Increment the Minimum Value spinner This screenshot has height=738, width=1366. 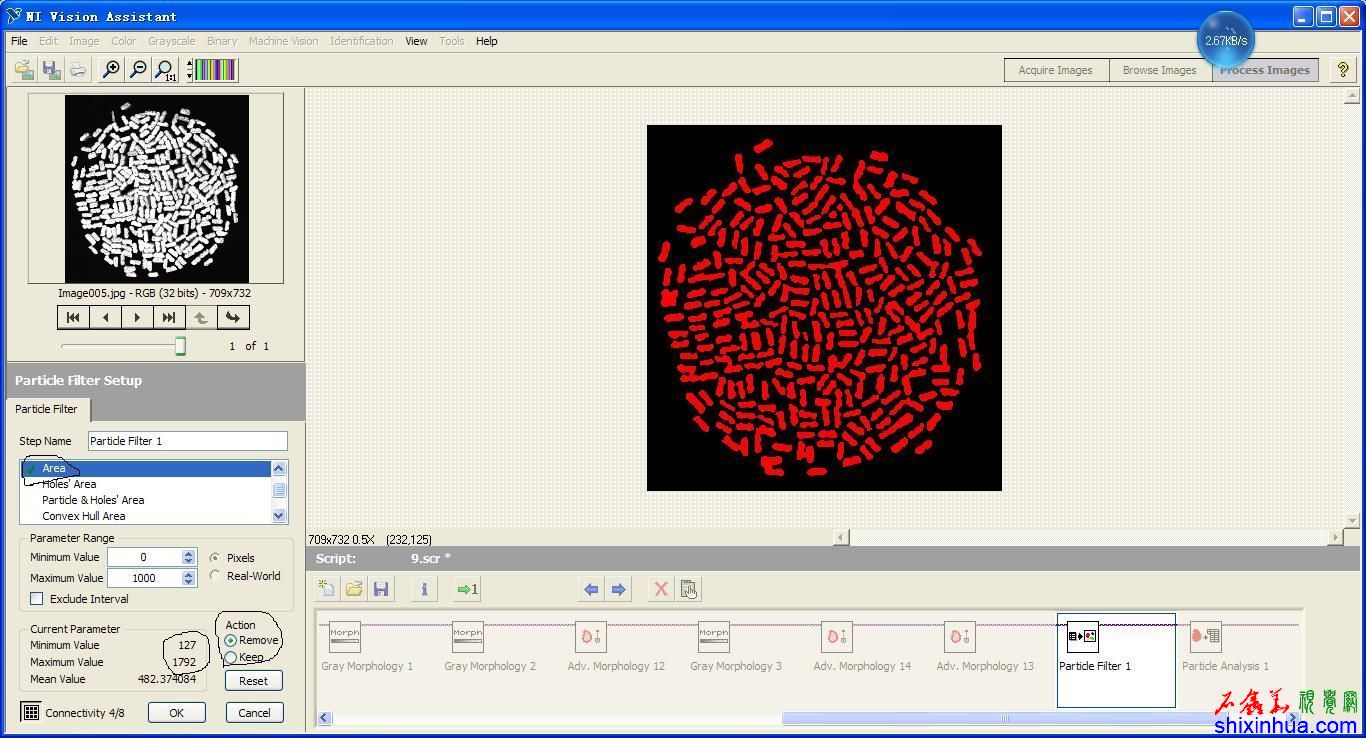click(188, 553)
